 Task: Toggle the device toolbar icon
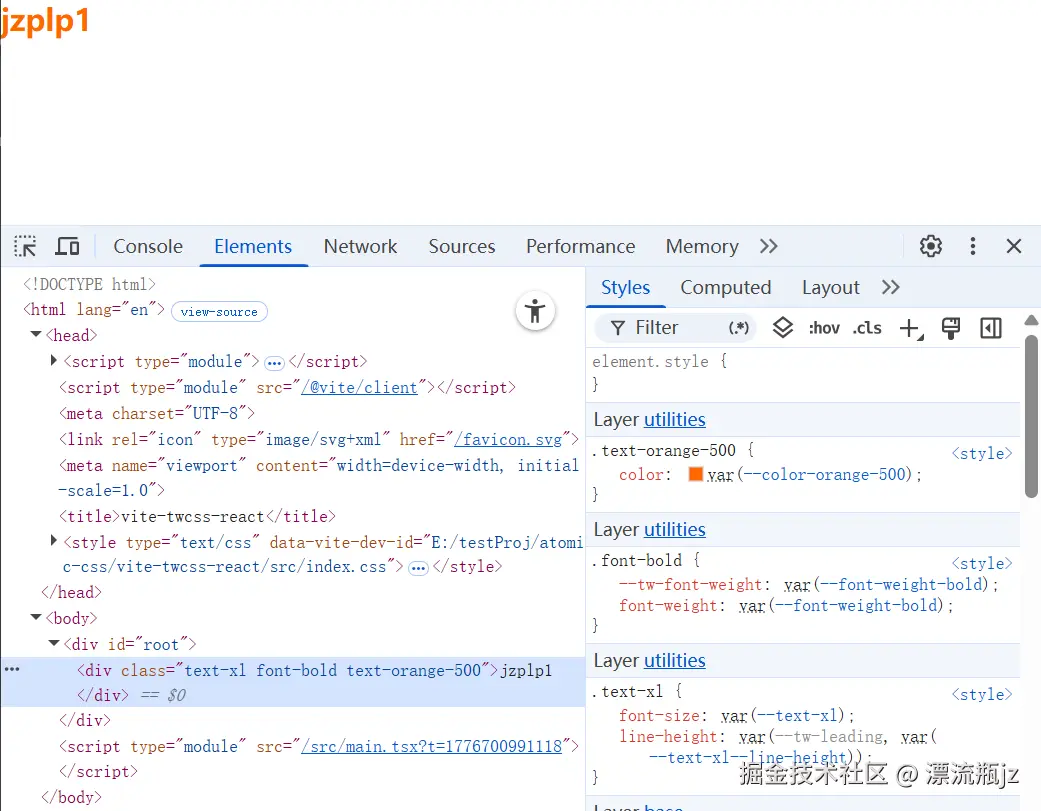[x=67, y=246]
